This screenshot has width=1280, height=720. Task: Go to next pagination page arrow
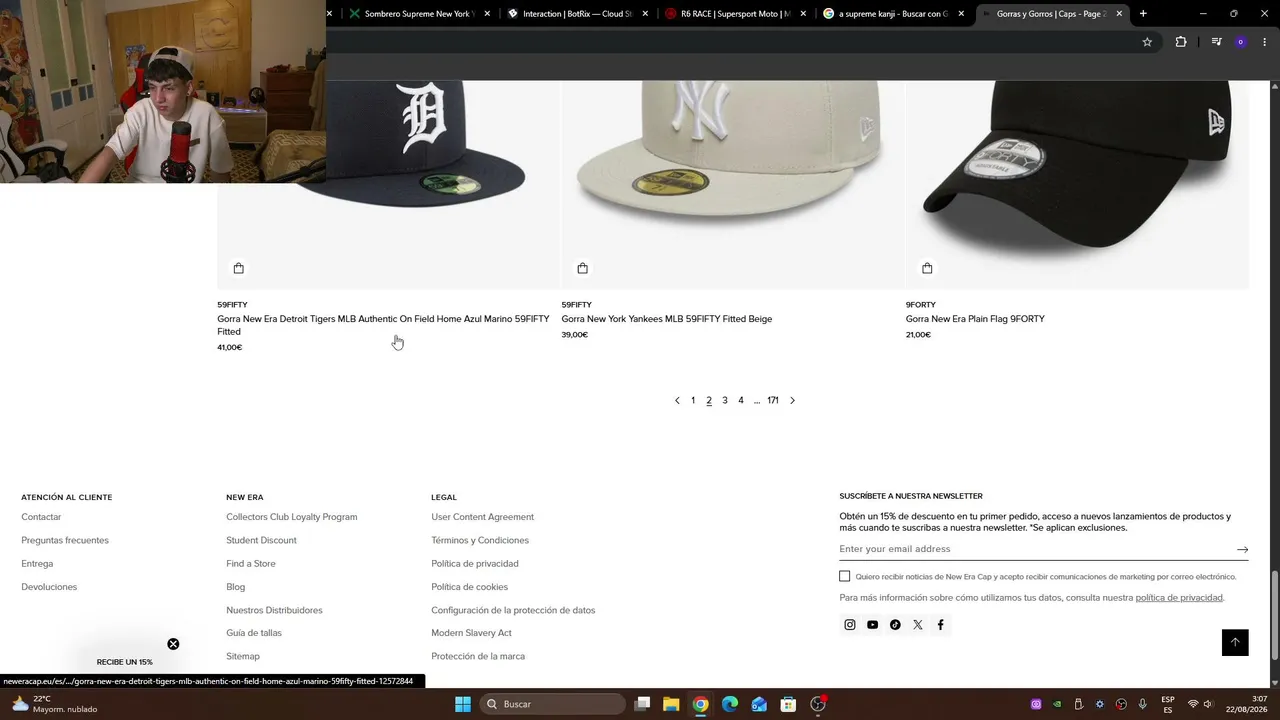[x=792, y=400]
